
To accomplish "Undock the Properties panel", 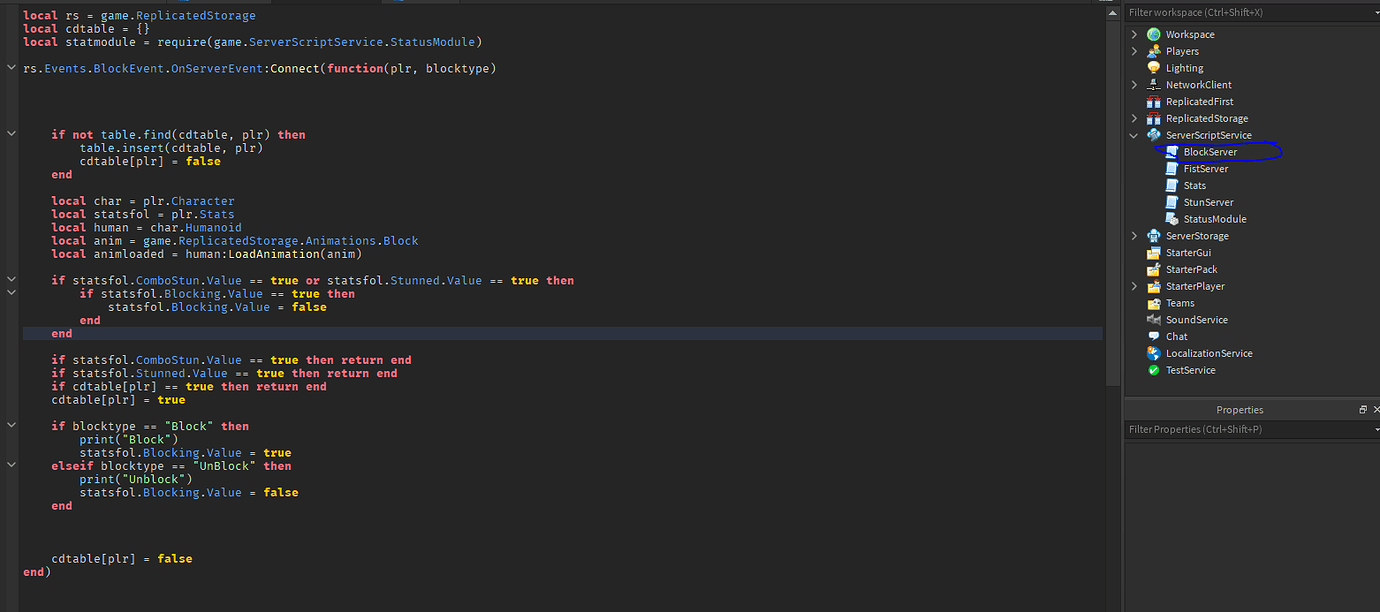I will pos(1362,408).
